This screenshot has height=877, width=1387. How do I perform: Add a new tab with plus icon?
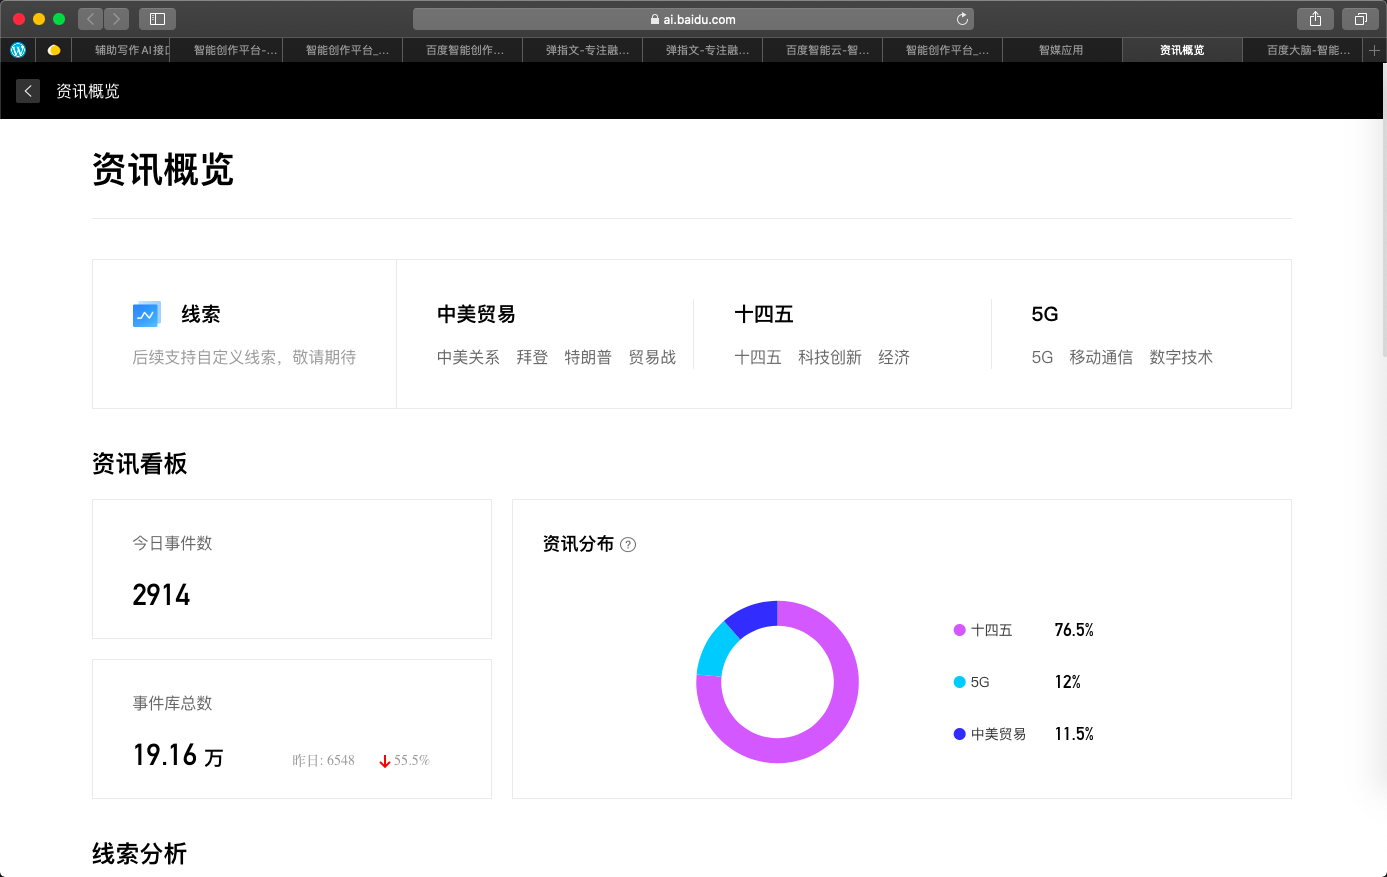1374,50
